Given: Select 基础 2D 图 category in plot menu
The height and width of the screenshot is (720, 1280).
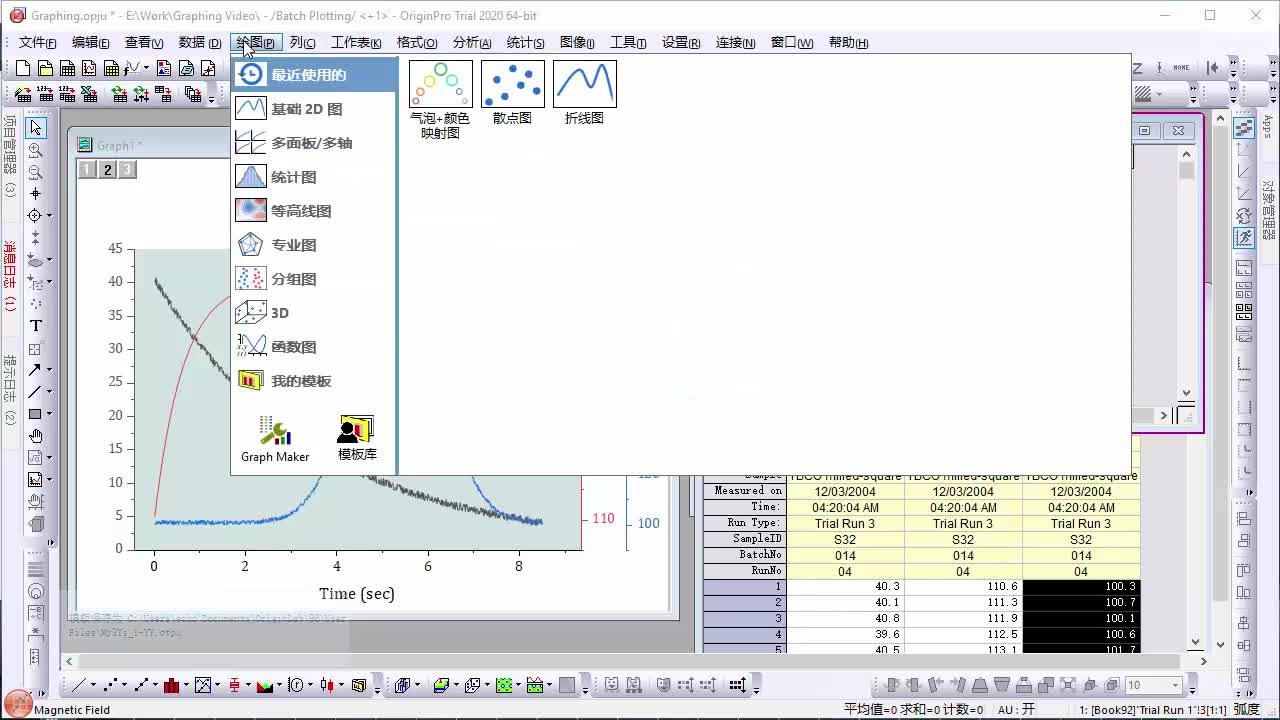Looking at the screenshot, I should tap(314, 109).
